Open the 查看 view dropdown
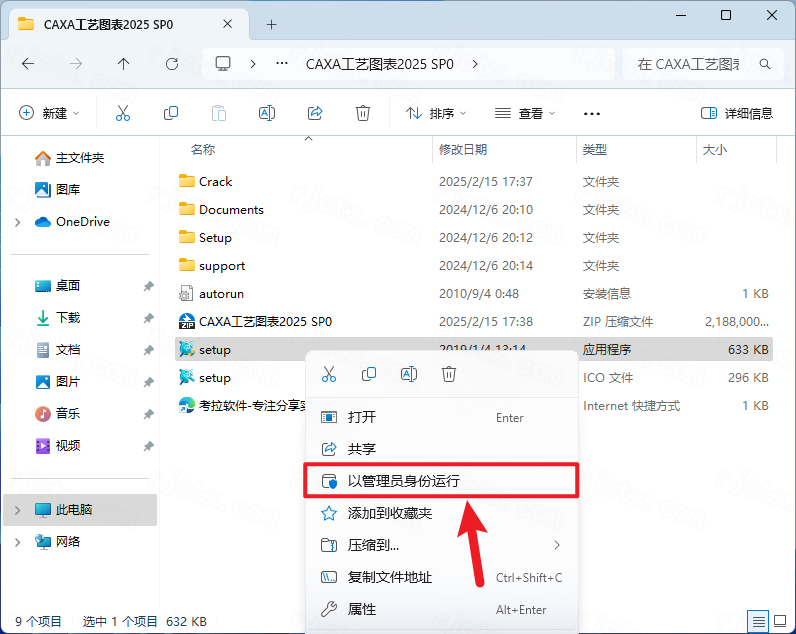 tap(523, 113)
